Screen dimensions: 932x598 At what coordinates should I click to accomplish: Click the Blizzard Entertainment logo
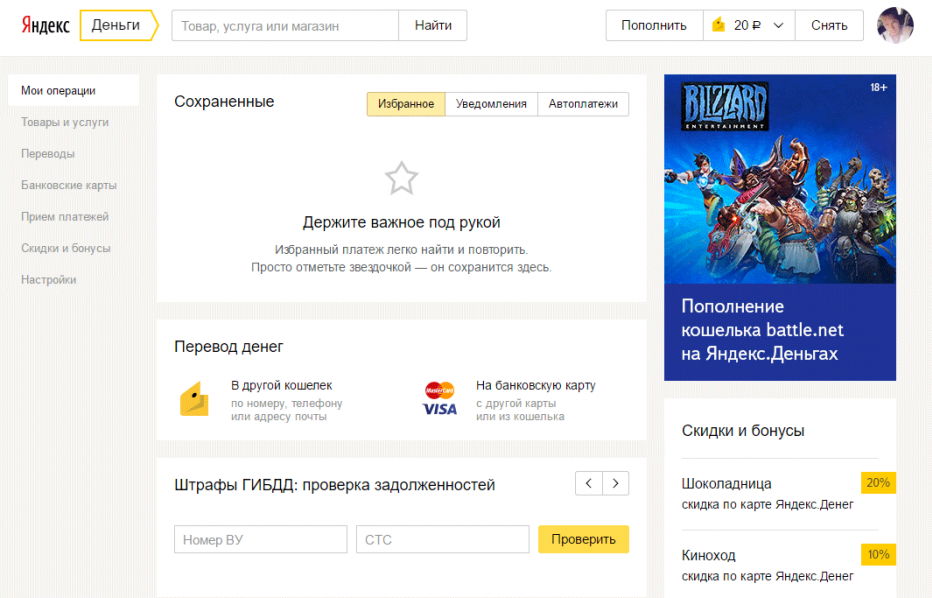coord(725,106)
